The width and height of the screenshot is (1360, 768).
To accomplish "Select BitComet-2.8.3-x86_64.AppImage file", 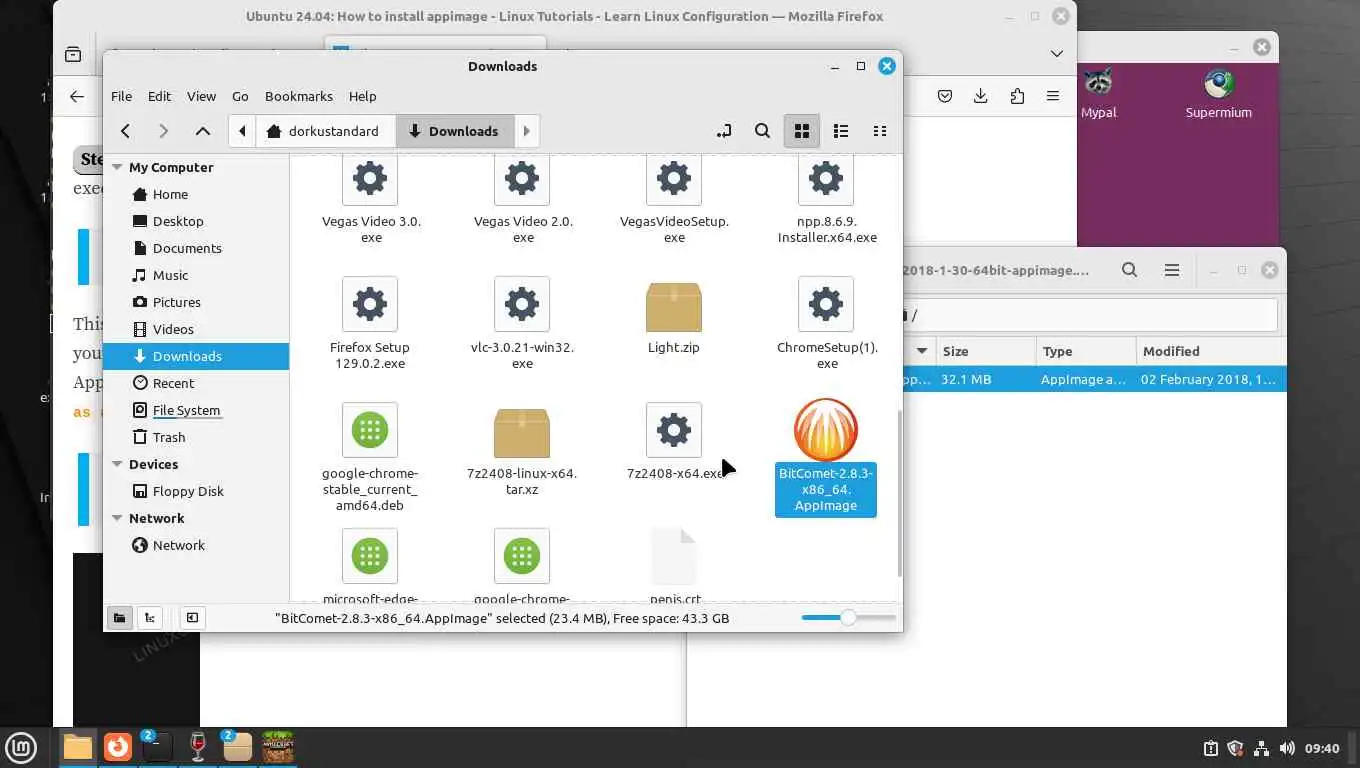I will click(x=826, y=457).
